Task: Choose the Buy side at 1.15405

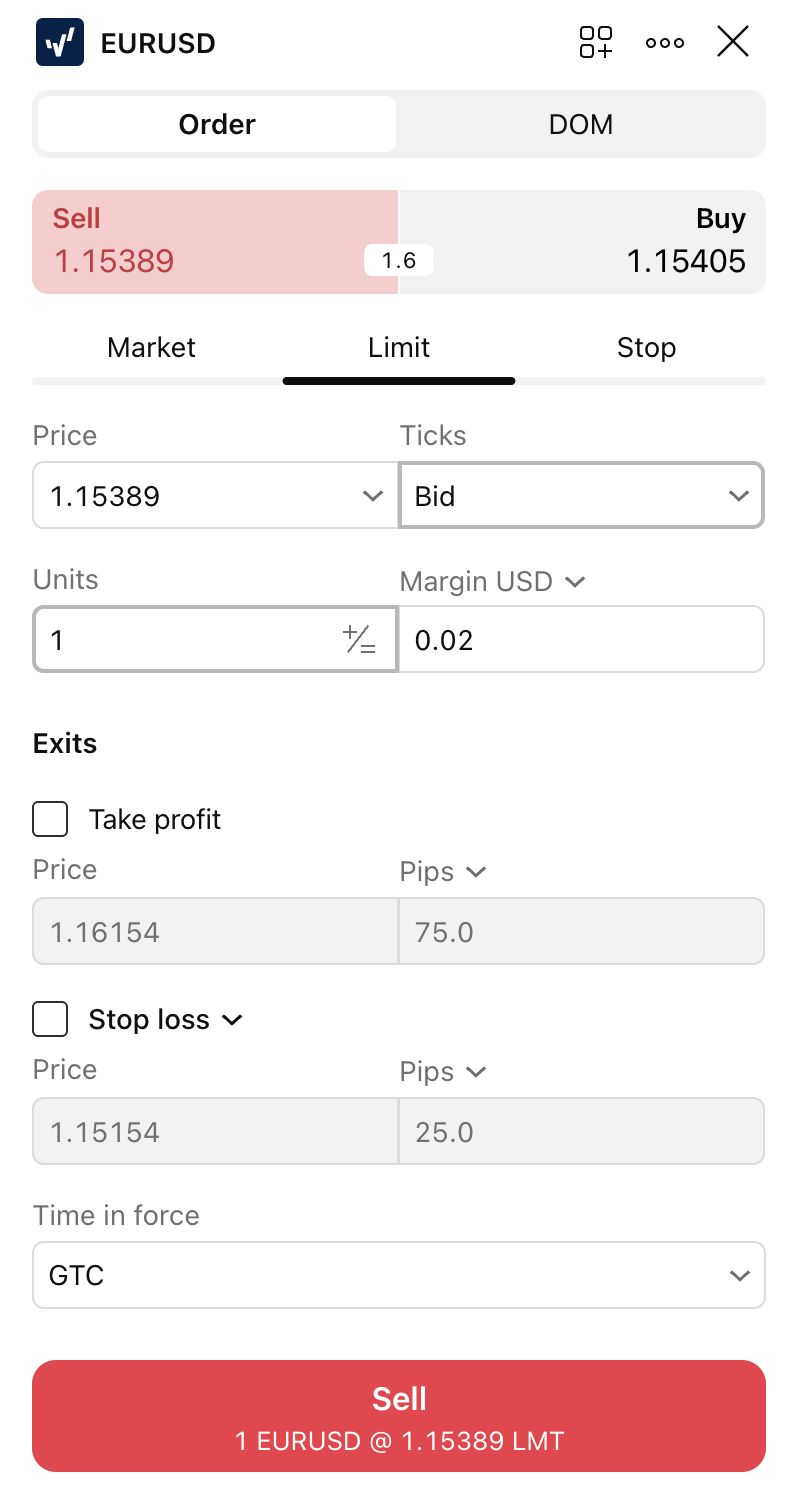Action: (x=582, y=242)
